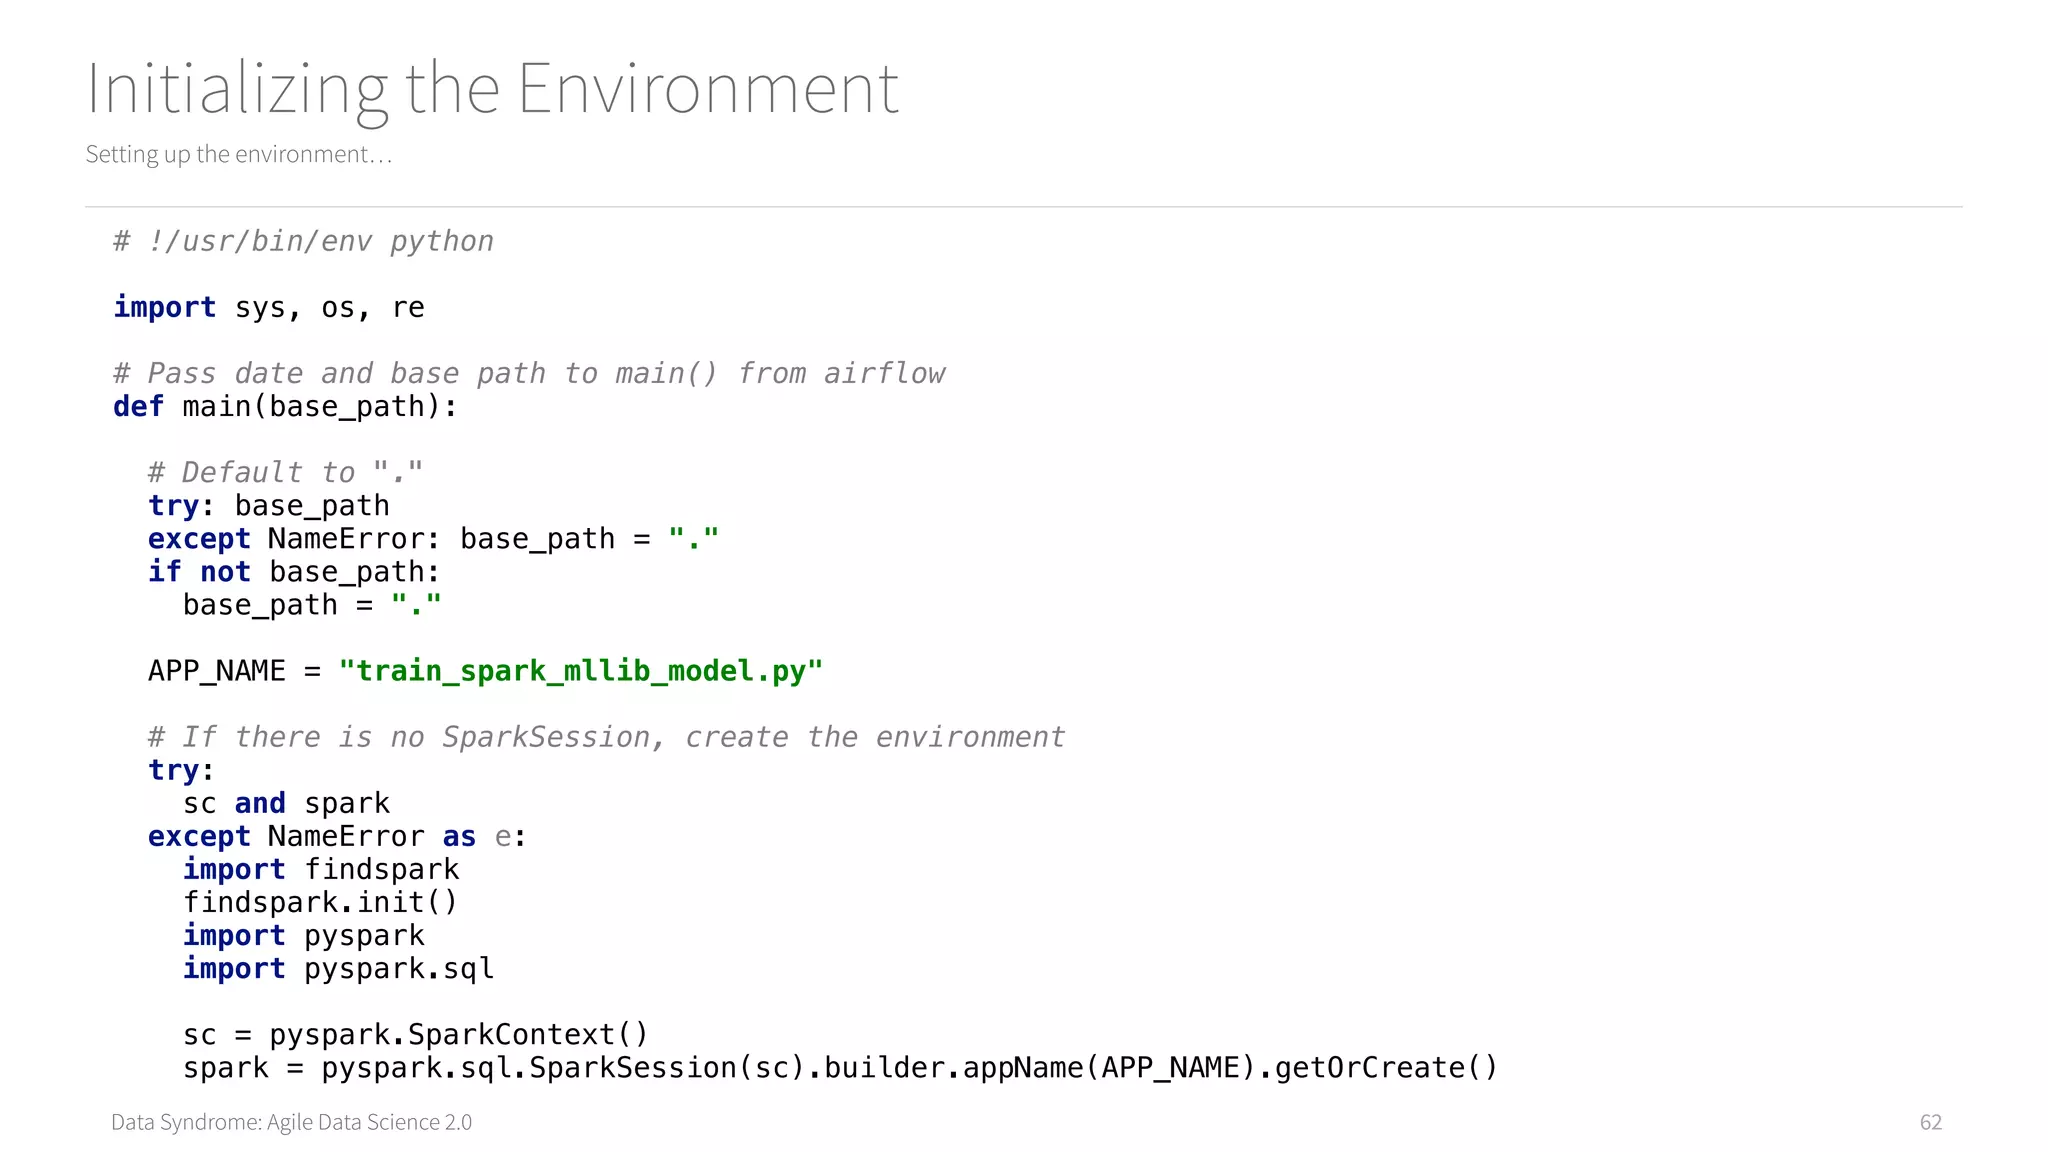
Task: Click the footer 'Data Syndrome: Agile Data Science 2.0'
Action: click(291, 1122)
